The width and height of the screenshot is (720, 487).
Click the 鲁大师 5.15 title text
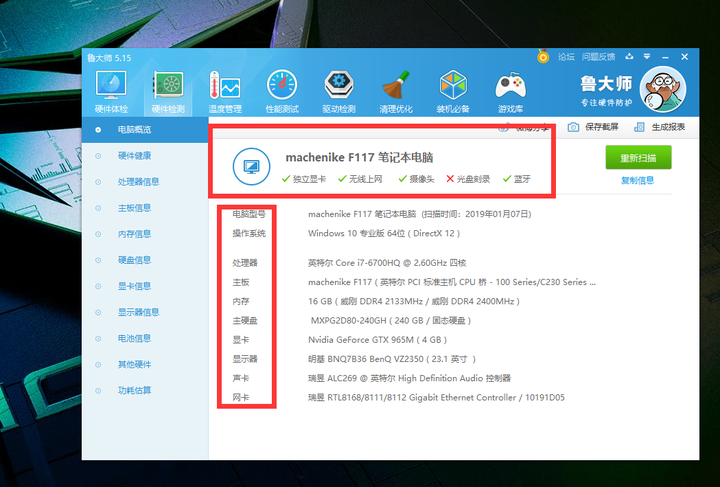point(109,58)
